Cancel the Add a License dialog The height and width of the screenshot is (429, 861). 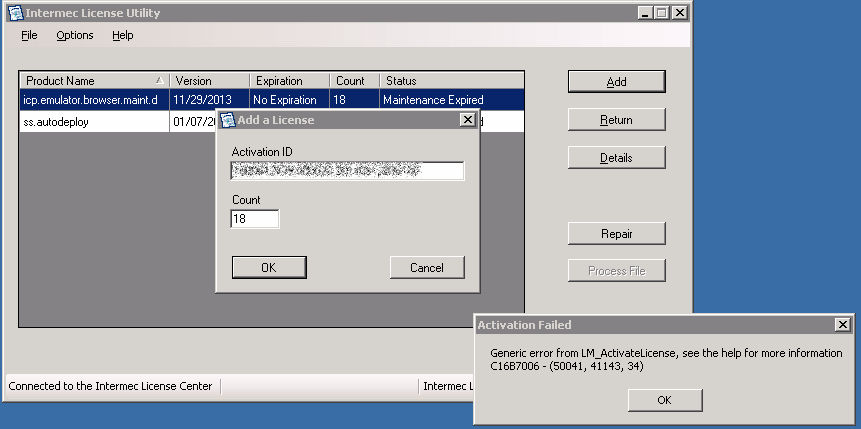coord(427,268)
